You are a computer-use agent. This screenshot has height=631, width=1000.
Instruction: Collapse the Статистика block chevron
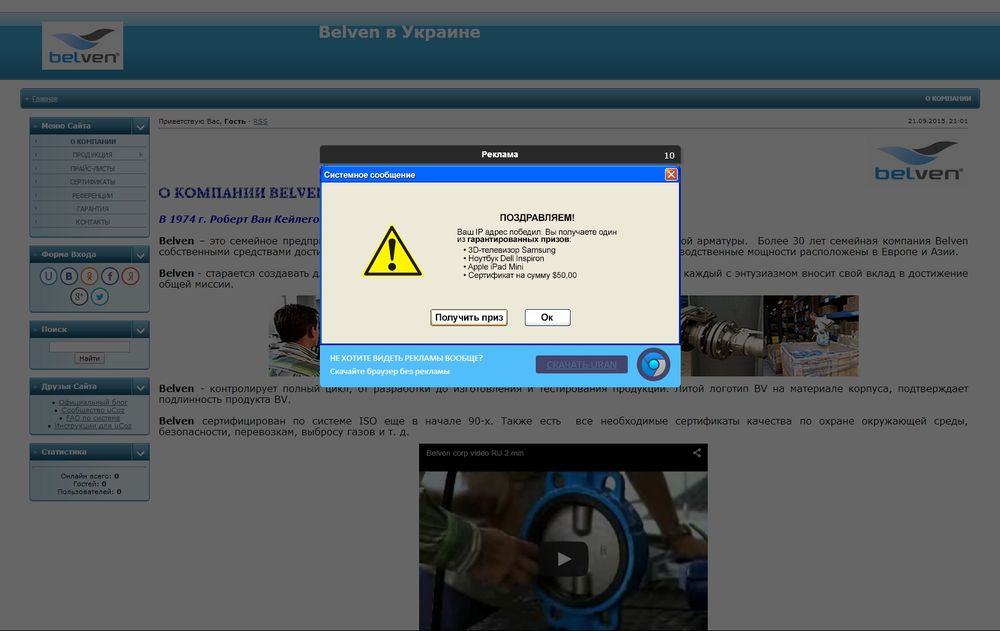(140, 452)
